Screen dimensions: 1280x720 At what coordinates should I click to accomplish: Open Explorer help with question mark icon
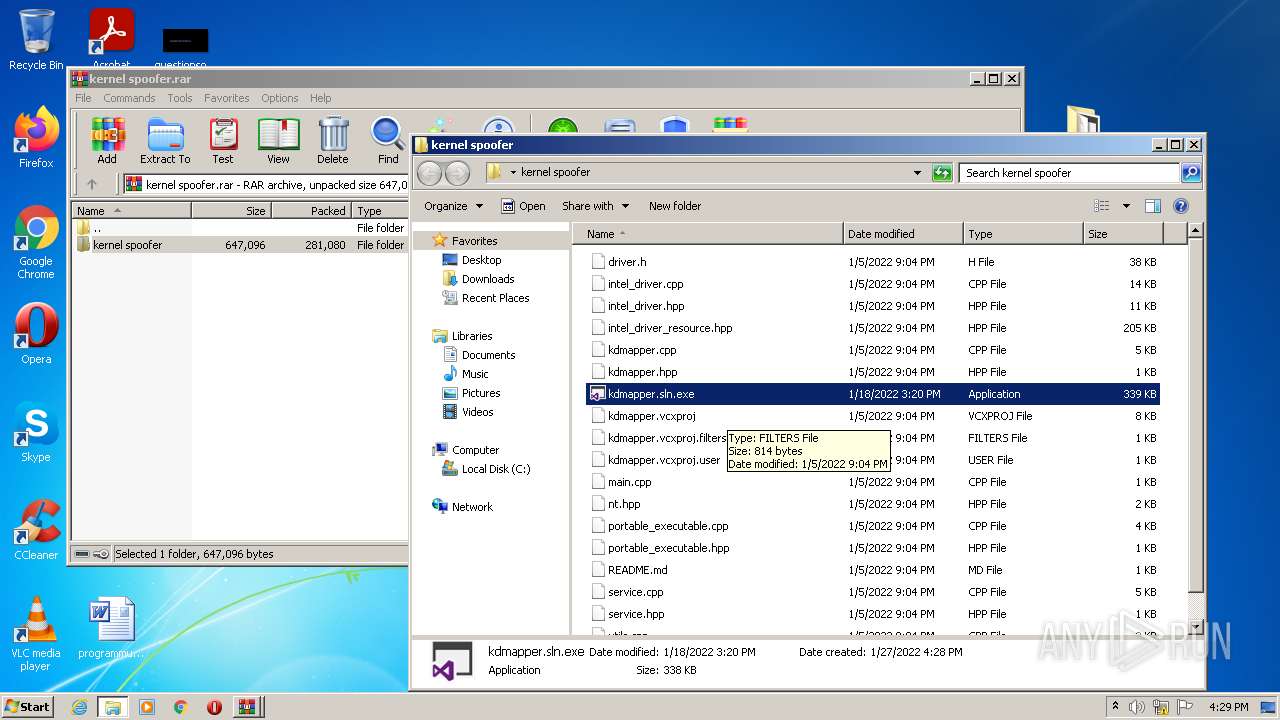click(1181, 206)
